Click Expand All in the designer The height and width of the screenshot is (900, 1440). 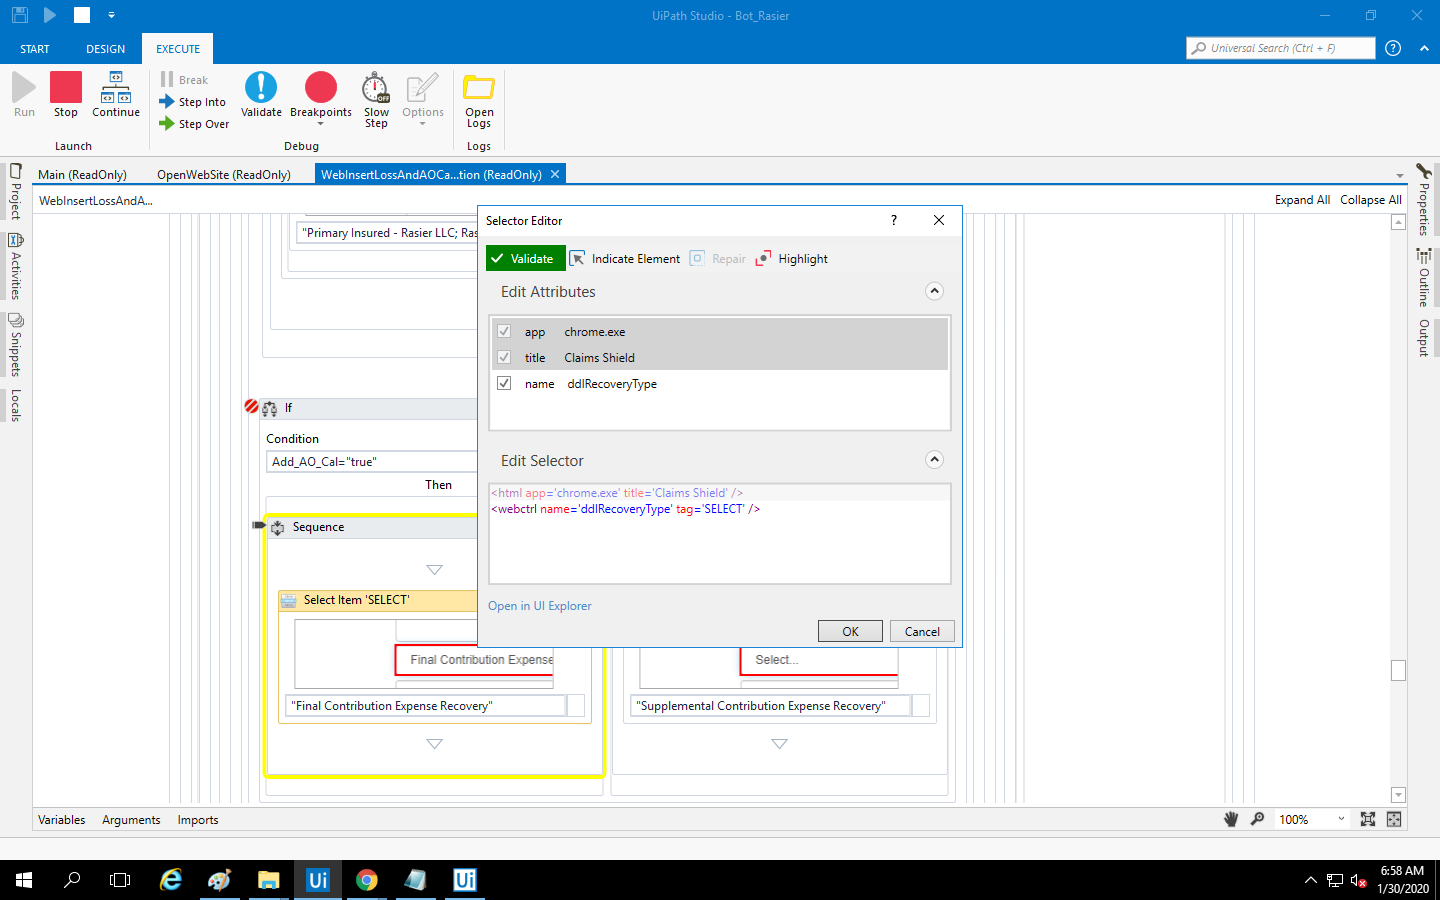click(1302, 200)
